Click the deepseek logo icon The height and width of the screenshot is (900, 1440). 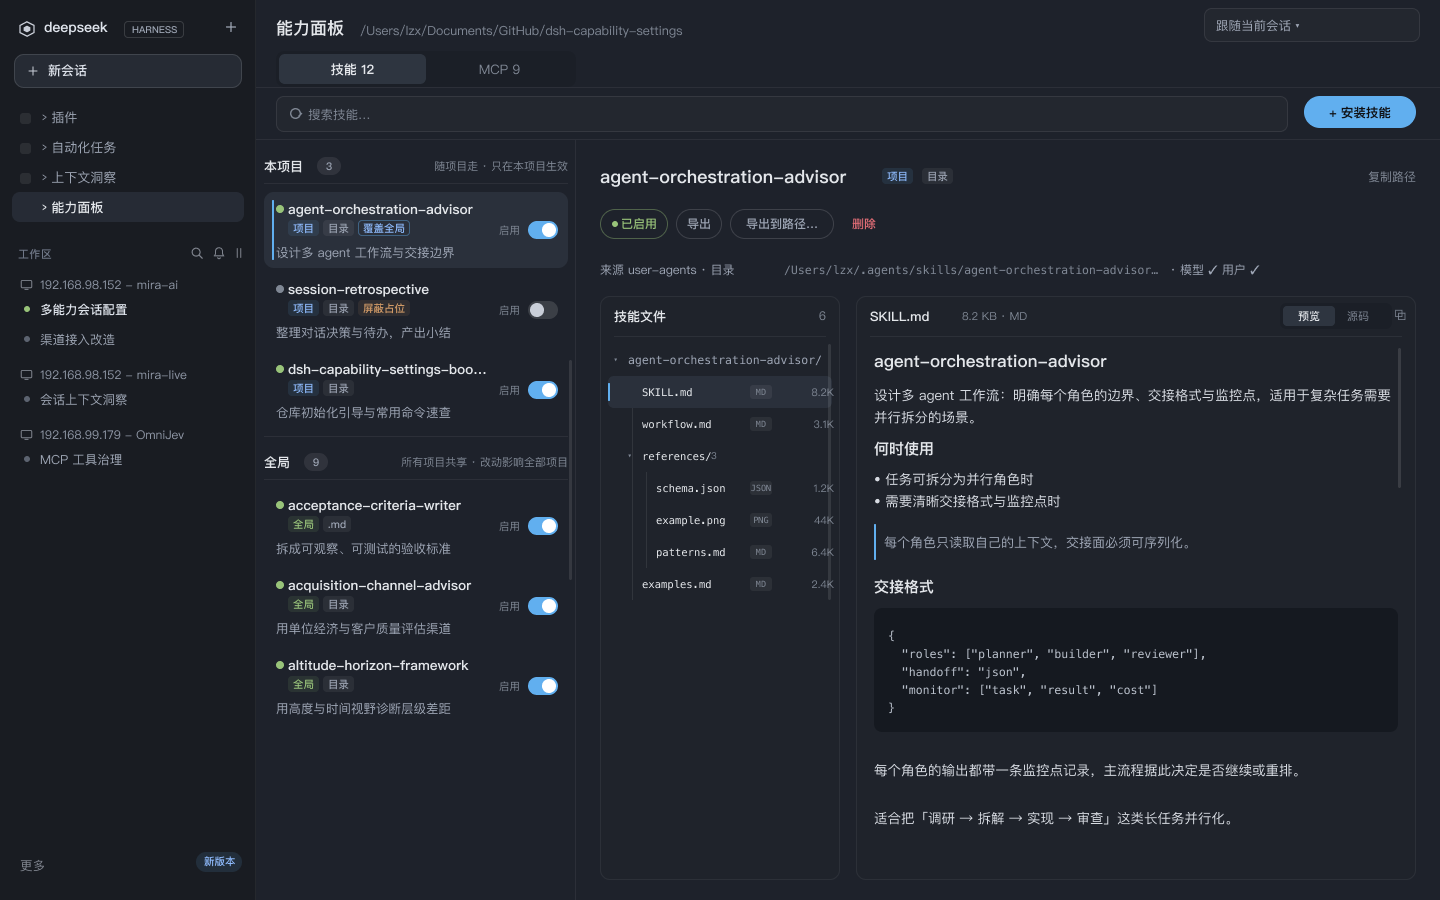coord(27,29)
